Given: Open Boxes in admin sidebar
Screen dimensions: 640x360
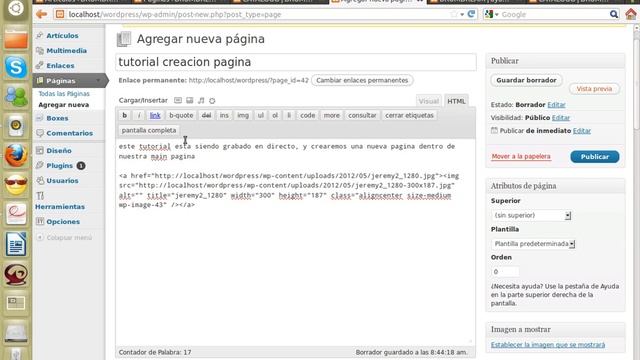Looking at the screenshot, I should [x=57, y=118].
